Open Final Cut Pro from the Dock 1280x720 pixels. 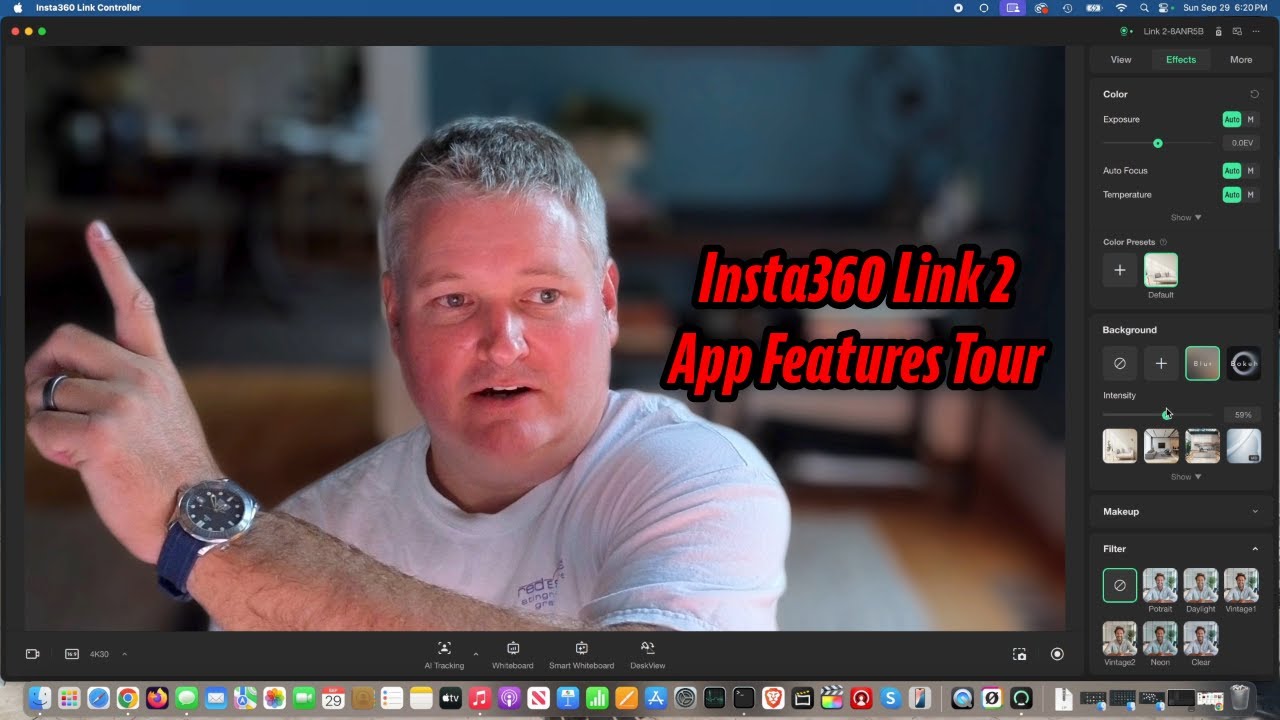click(x=831, y=698)
